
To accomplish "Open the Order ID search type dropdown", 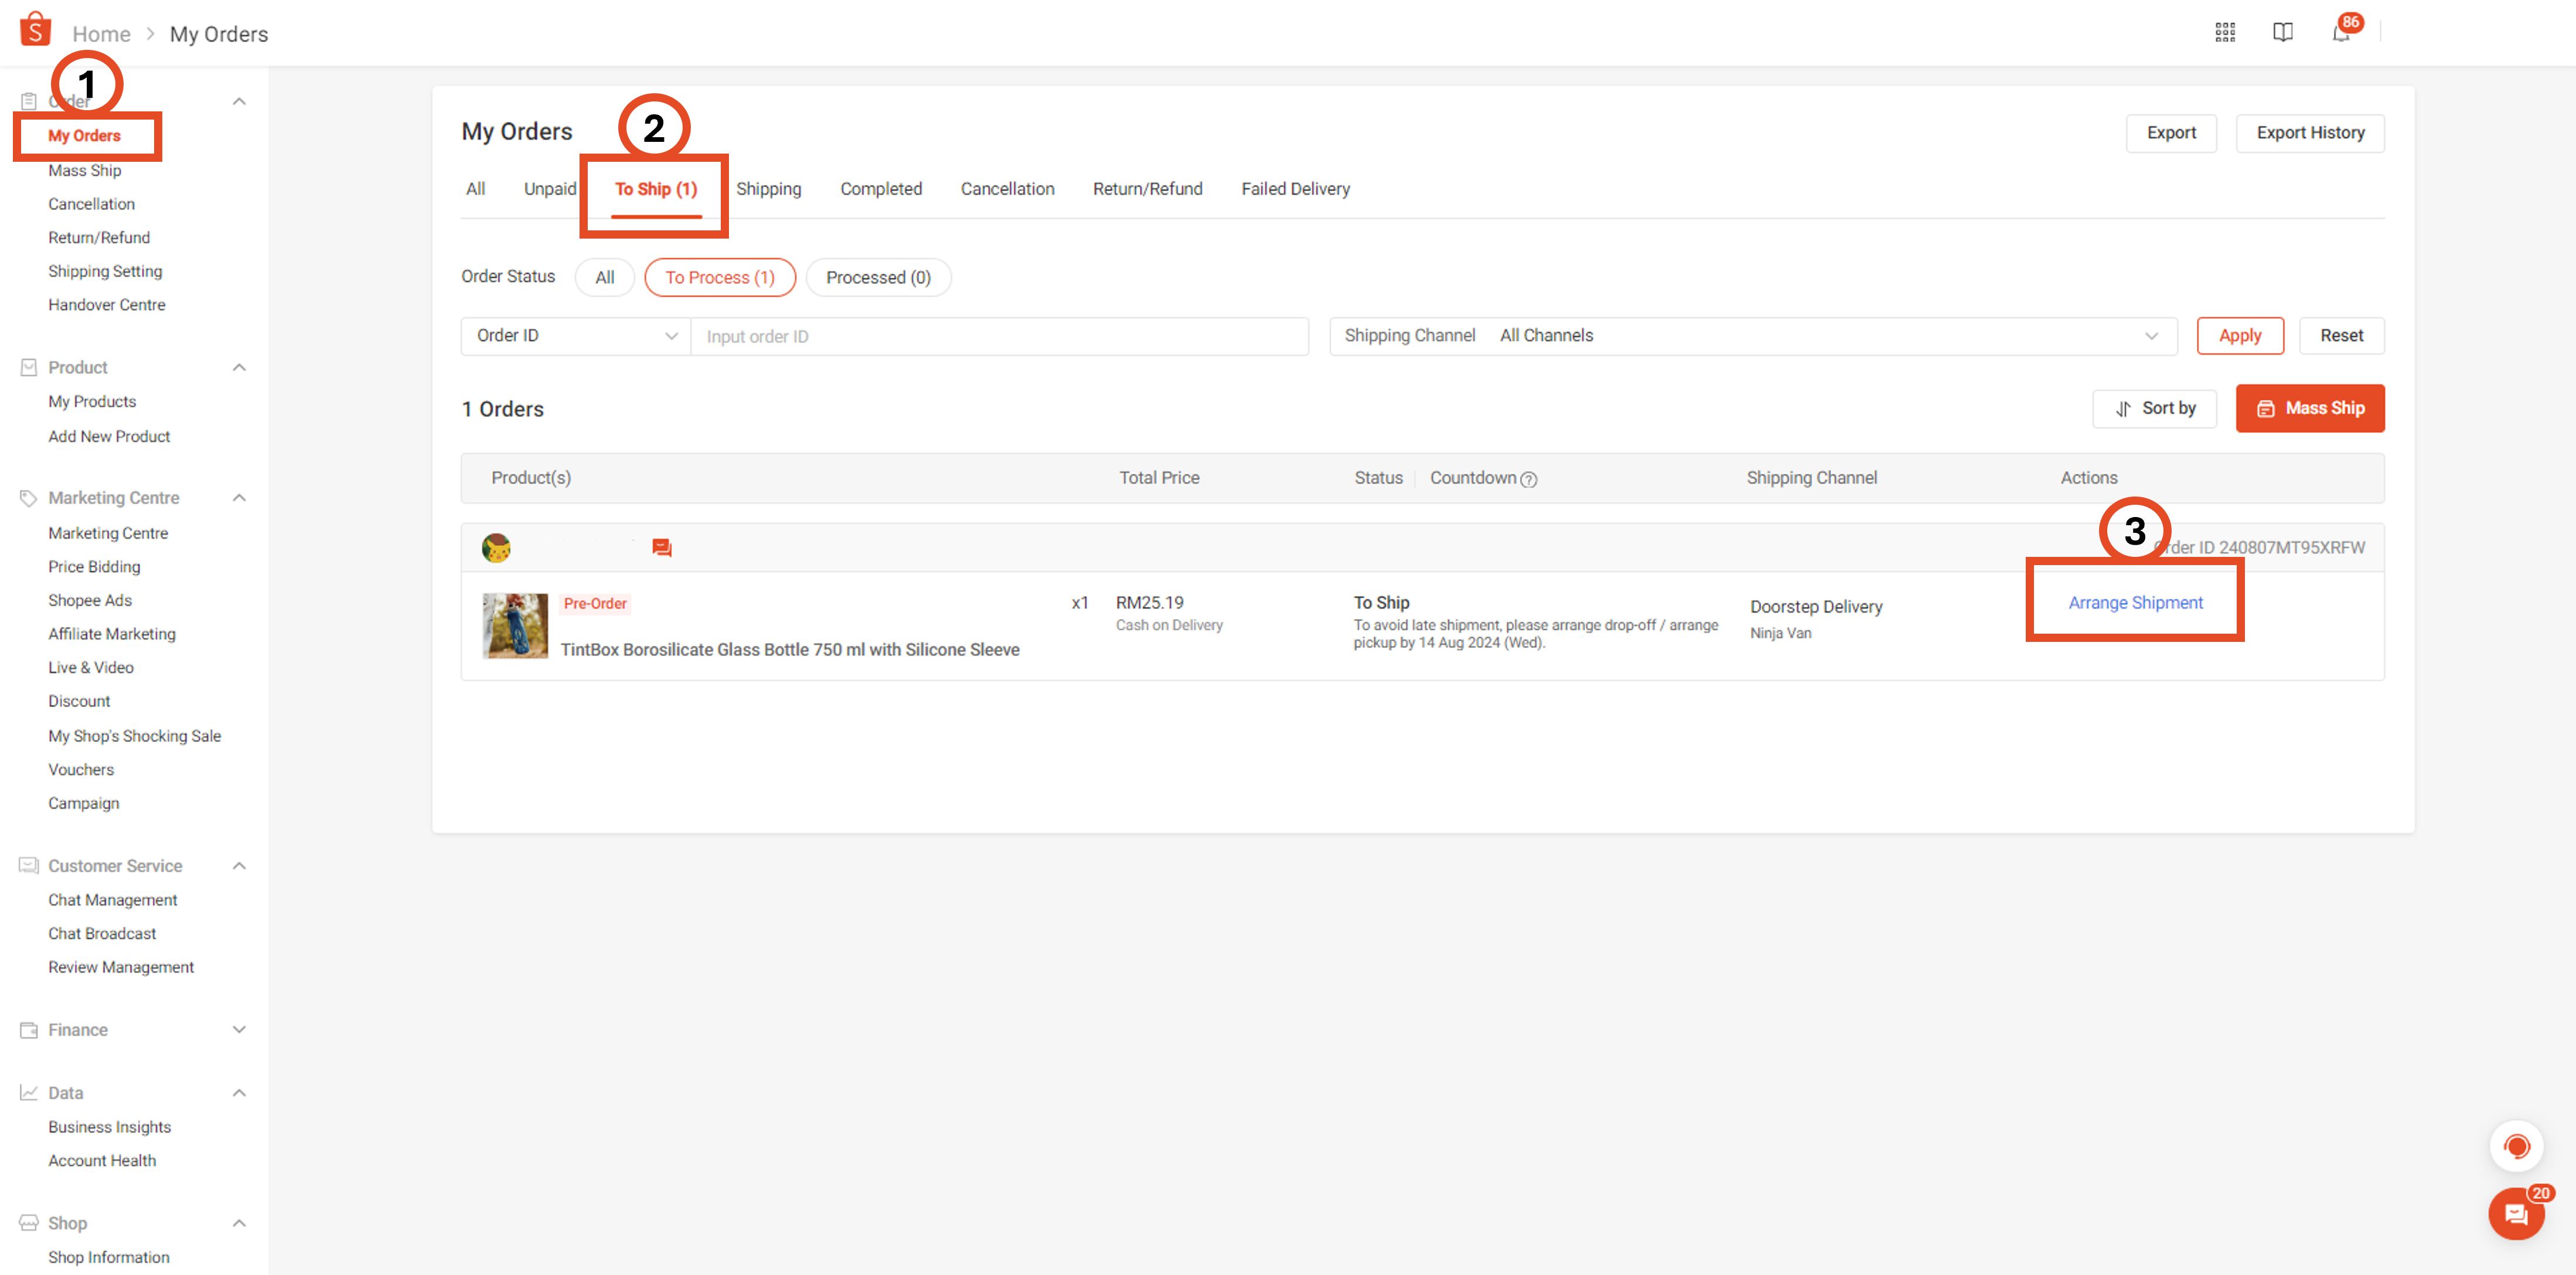I will click(x=576, y=336).
